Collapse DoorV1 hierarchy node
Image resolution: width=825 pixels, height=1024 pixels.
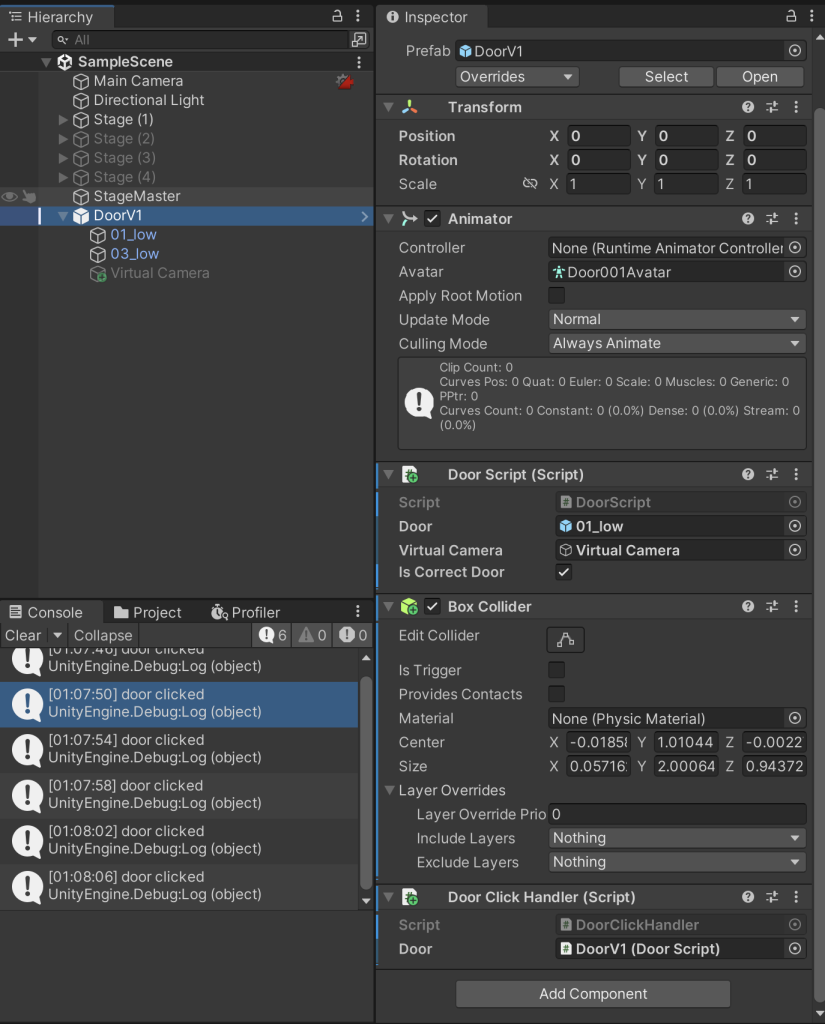[63, 216]
